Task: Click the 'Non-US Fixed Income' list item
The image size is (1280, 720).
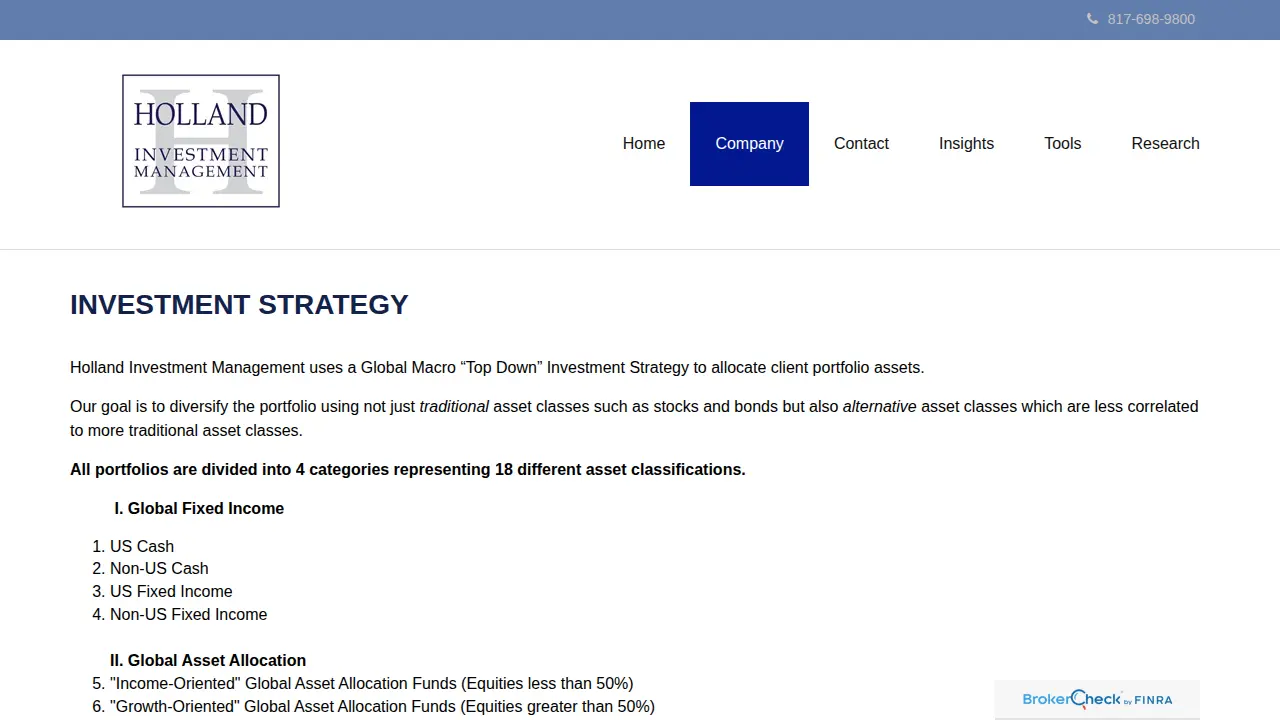Action: pos(188,614)
